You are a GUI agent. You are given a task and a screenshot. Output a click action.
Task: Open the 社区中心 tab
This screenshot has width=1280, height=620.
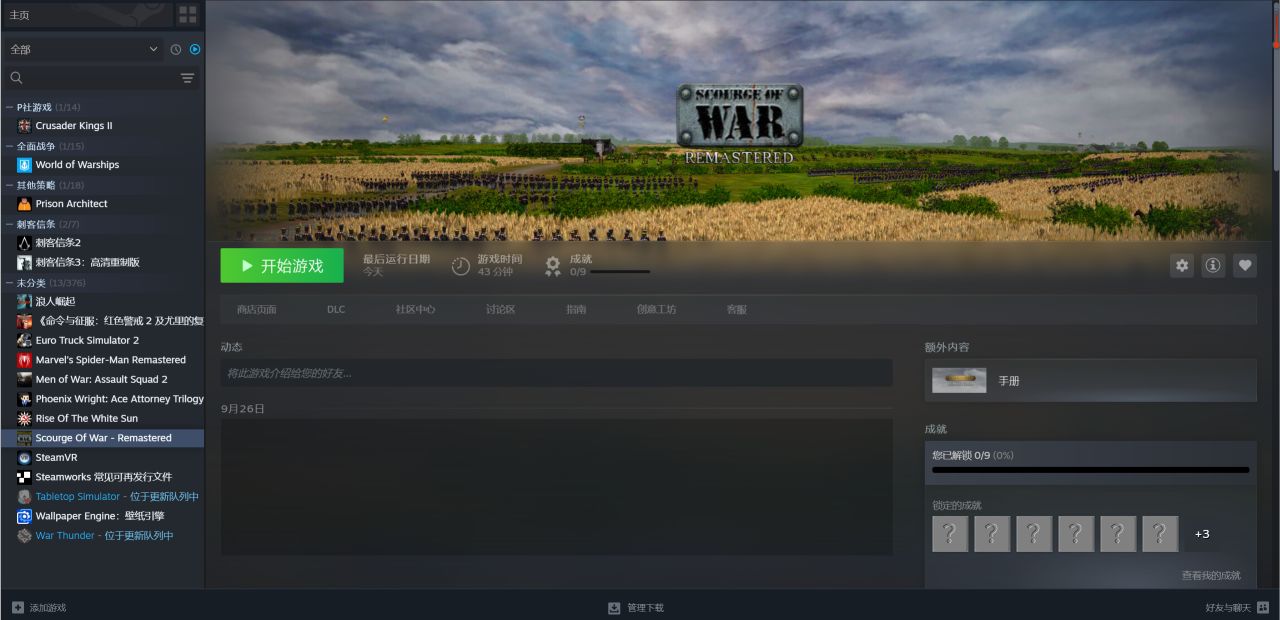(415, 310)
